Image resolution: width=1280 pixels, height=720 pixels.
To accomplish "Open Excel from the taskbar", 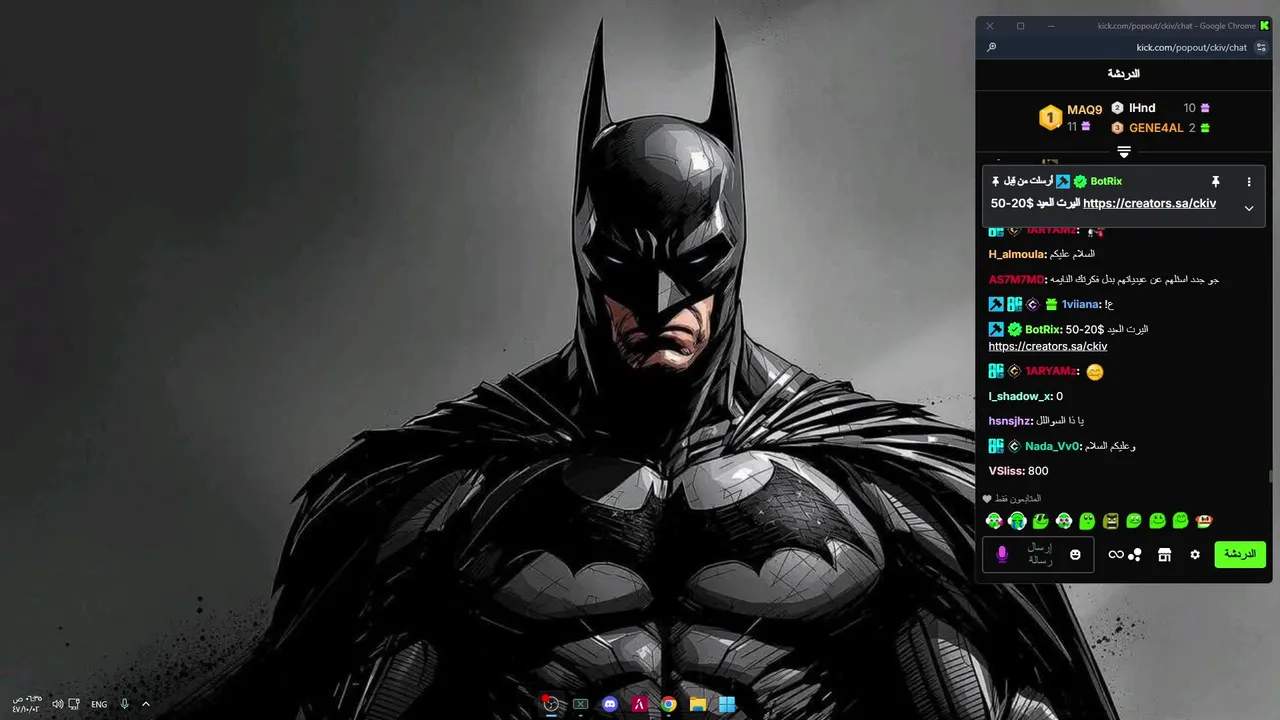I will coord(580,704).
